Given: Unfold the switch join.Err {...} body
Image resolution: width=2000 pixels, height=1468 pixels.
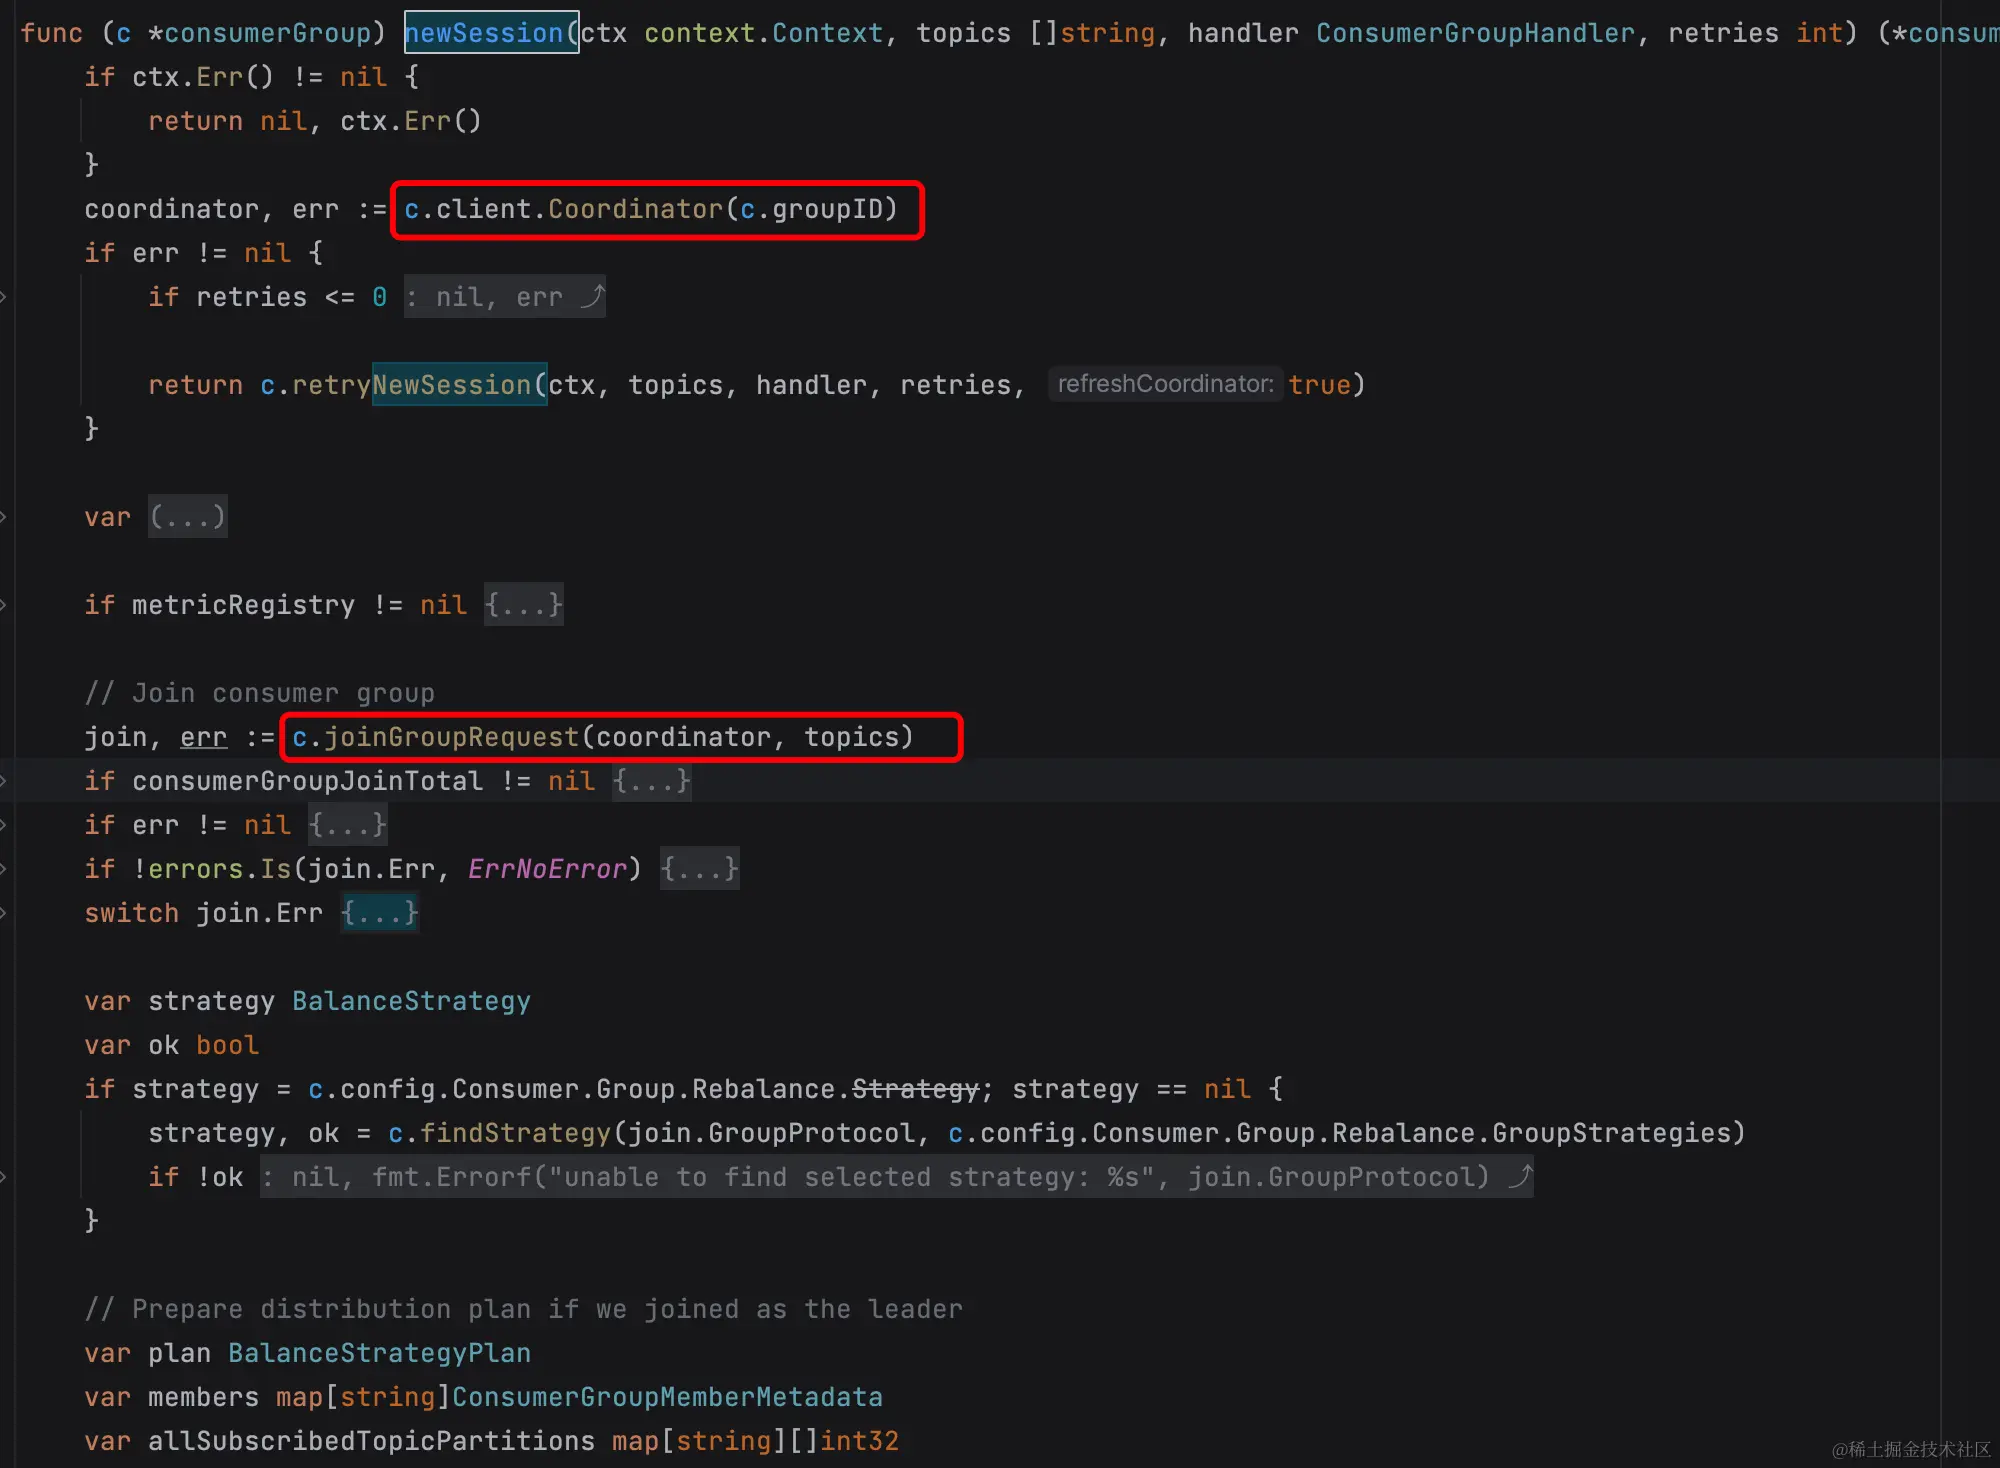Looking at the screenshot, I should click(379, 913).
